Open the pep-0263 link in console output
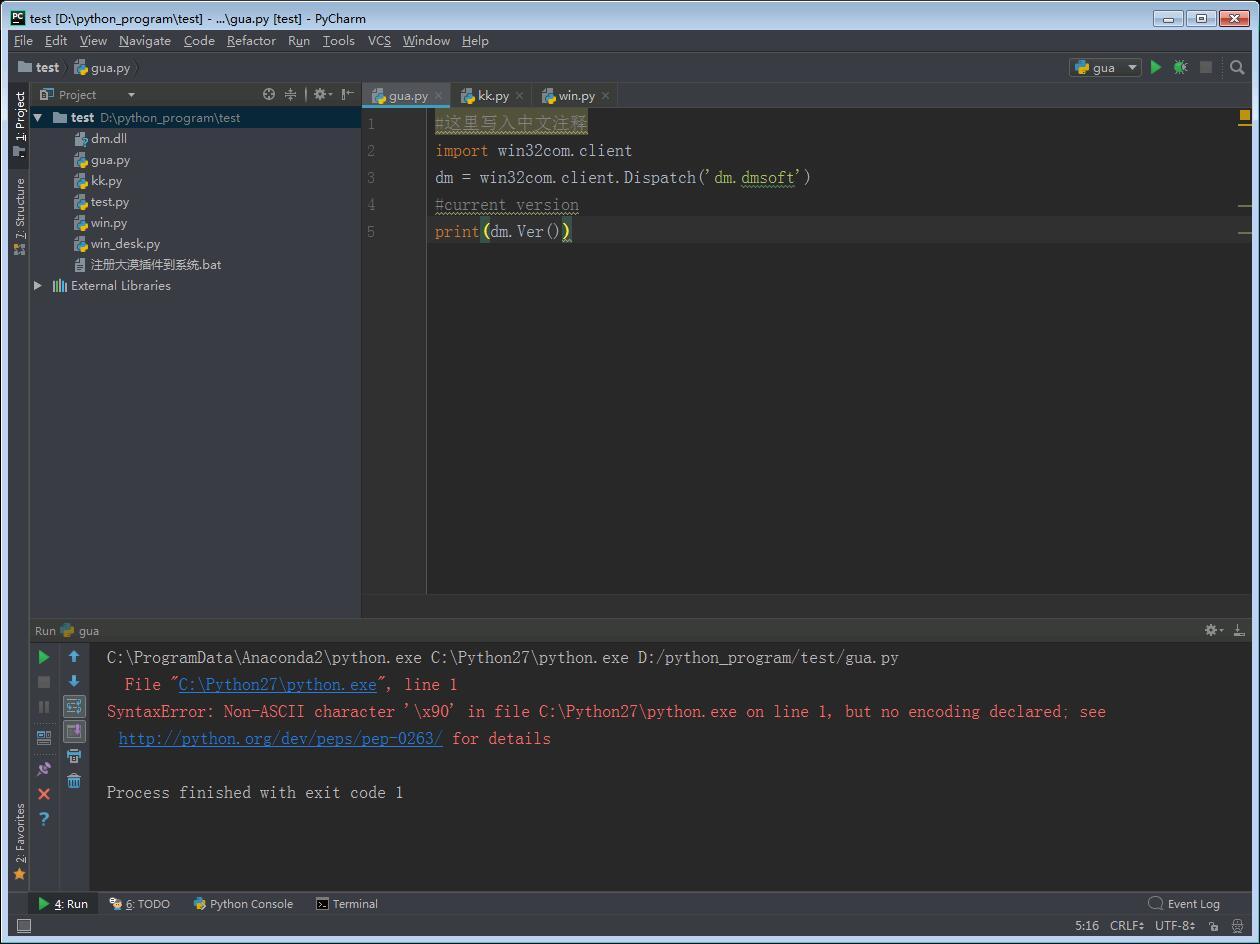1260x944 pixels. [x=280, y=739]
